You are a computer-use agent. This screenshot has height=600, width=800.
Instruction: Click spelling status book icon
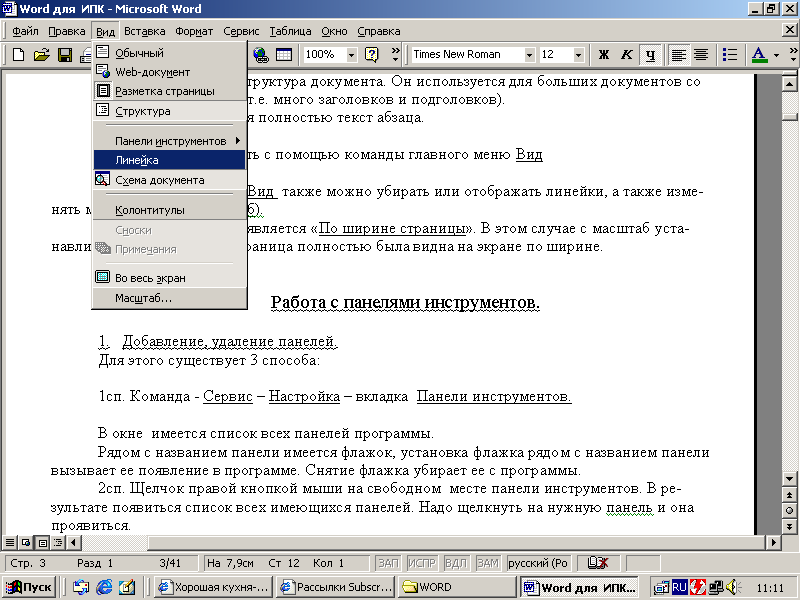597,563
